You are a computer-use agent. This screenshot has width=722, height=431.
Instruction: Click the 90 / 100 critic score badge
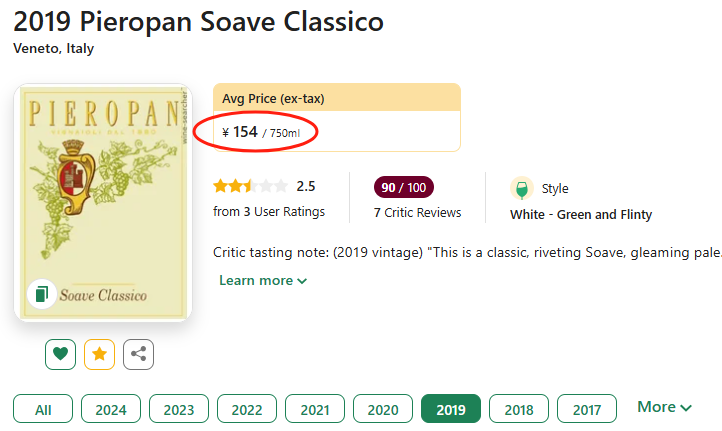[x=404, y=187]
